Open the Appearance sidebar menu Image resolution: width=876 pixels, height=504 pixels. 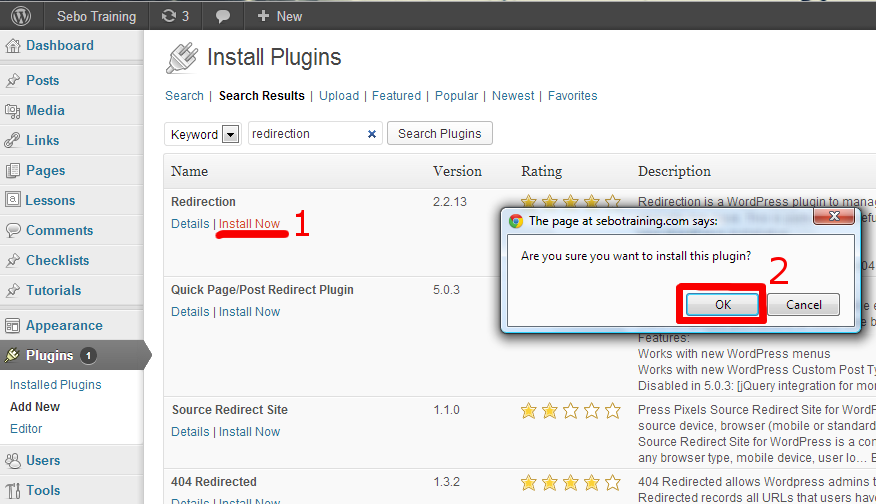[64, 326]
